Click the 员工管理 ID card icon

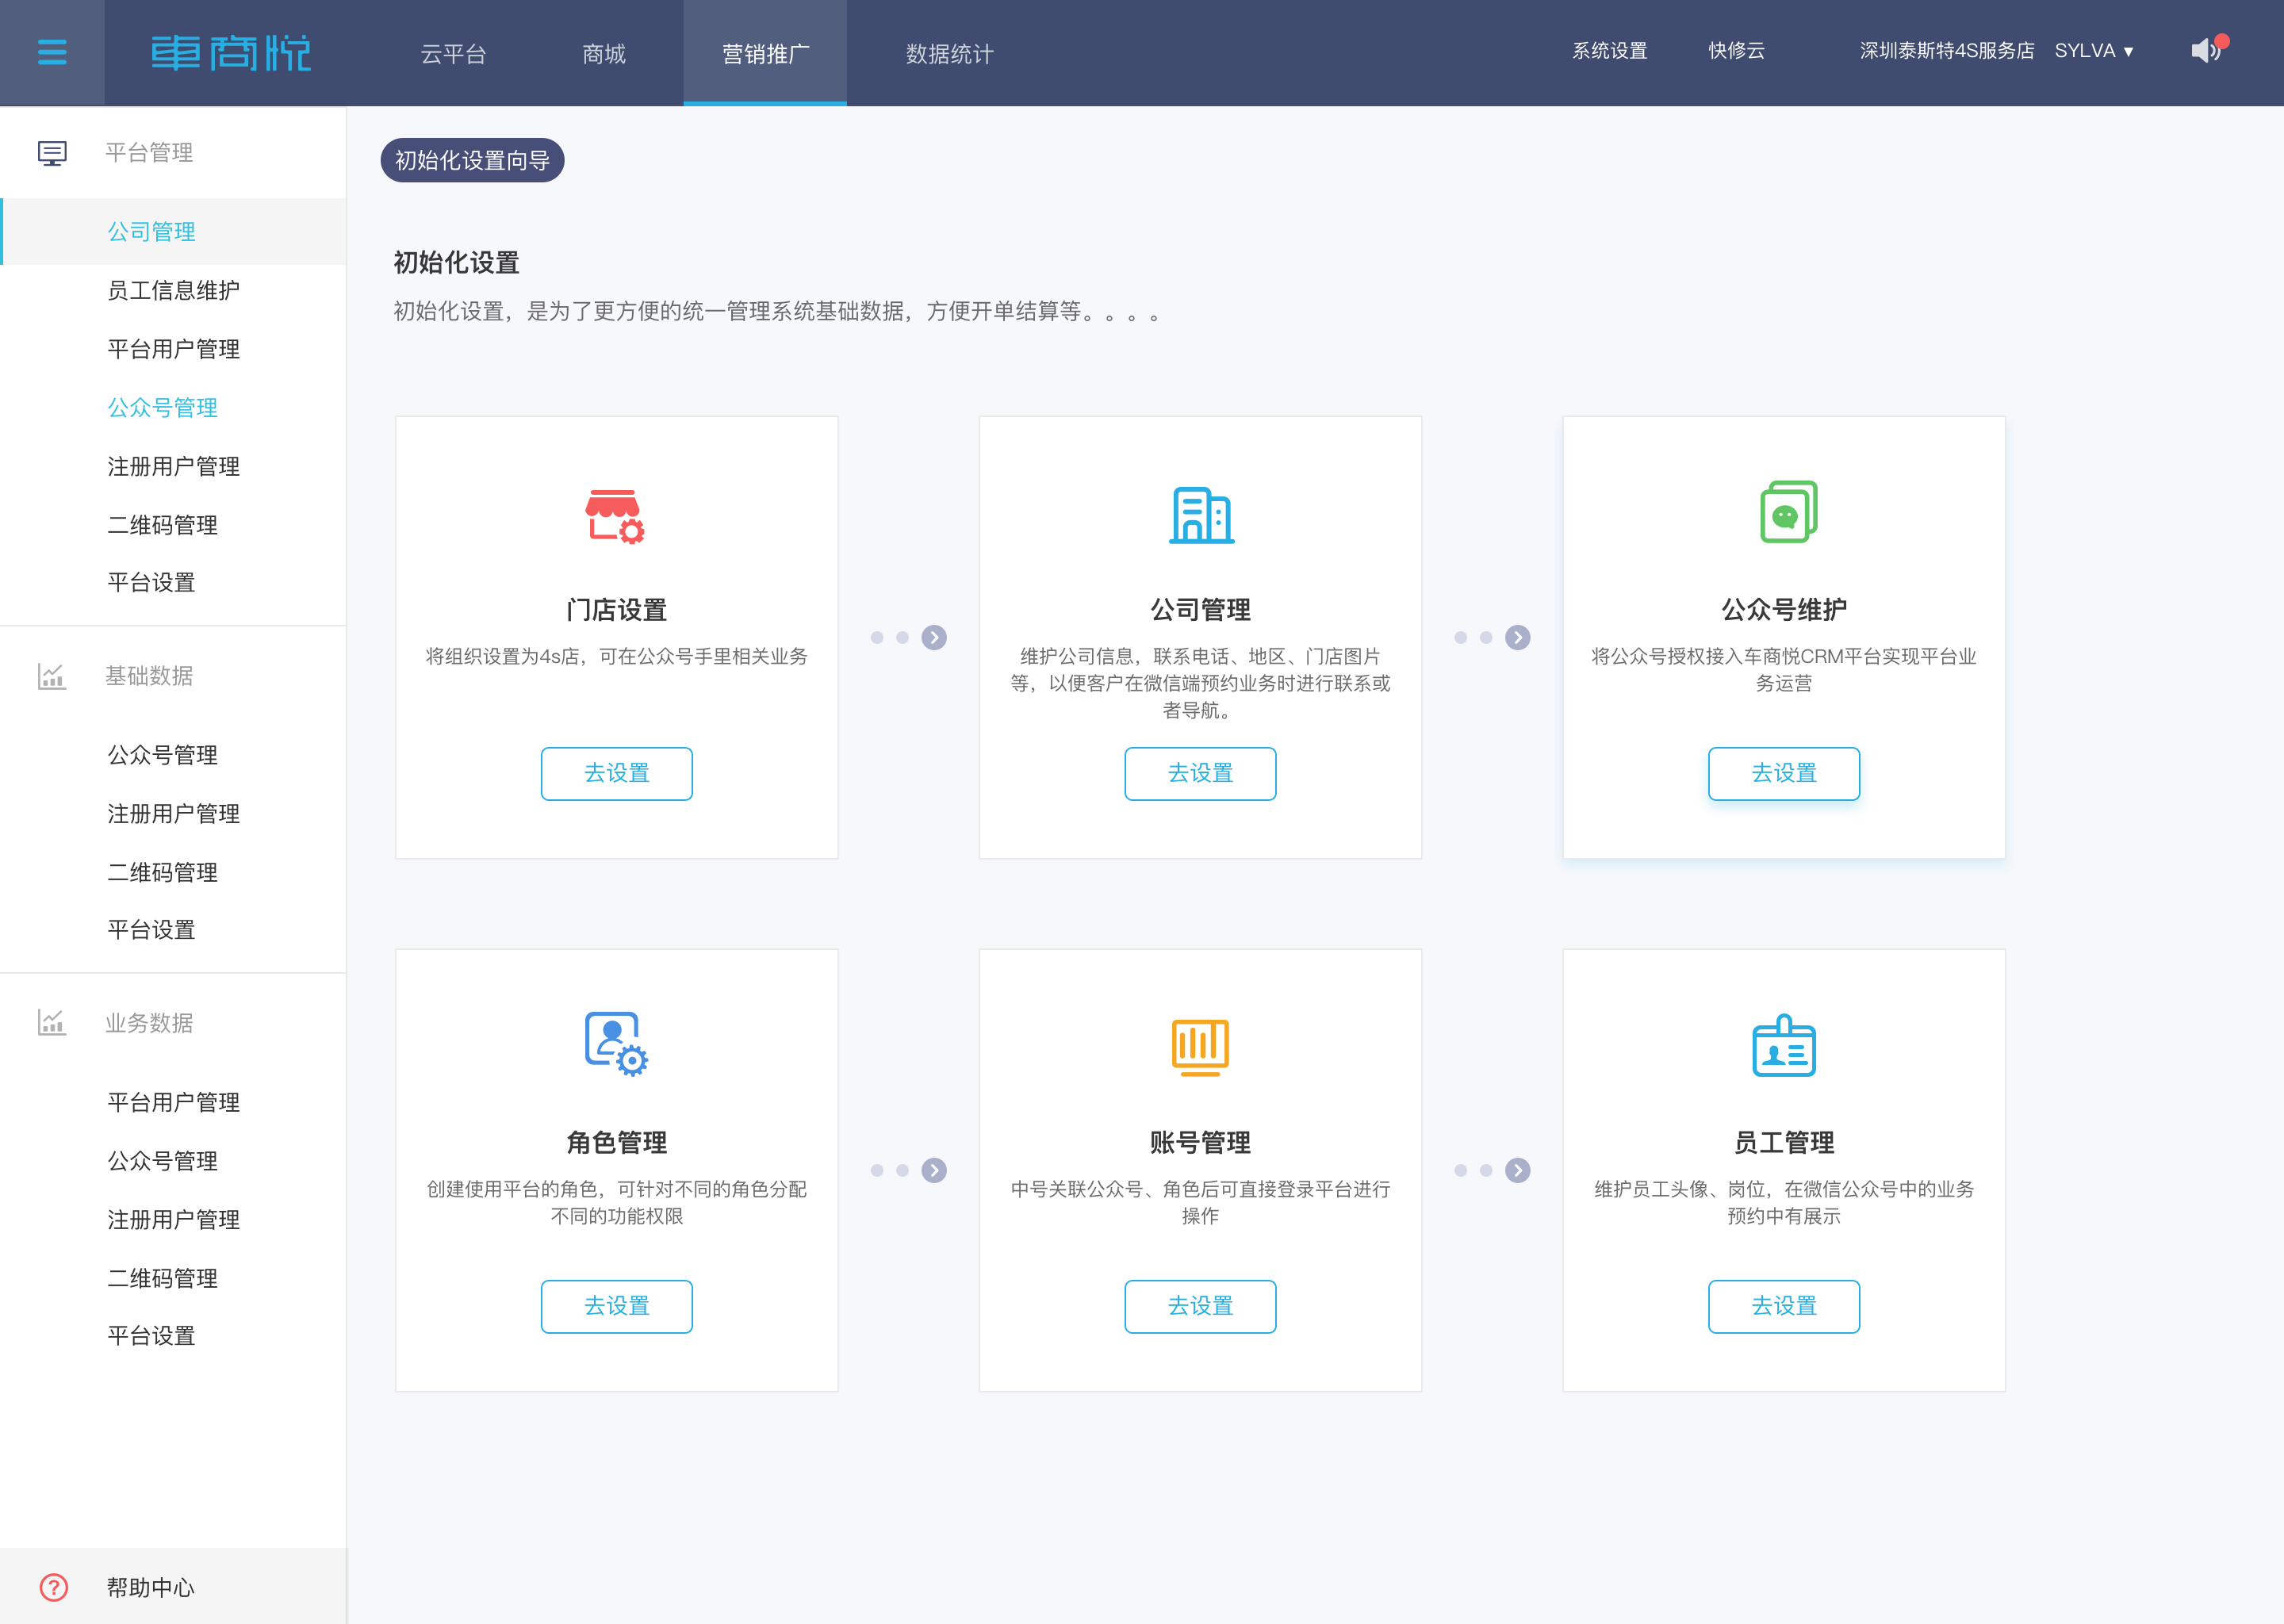pos(1784,1045)
